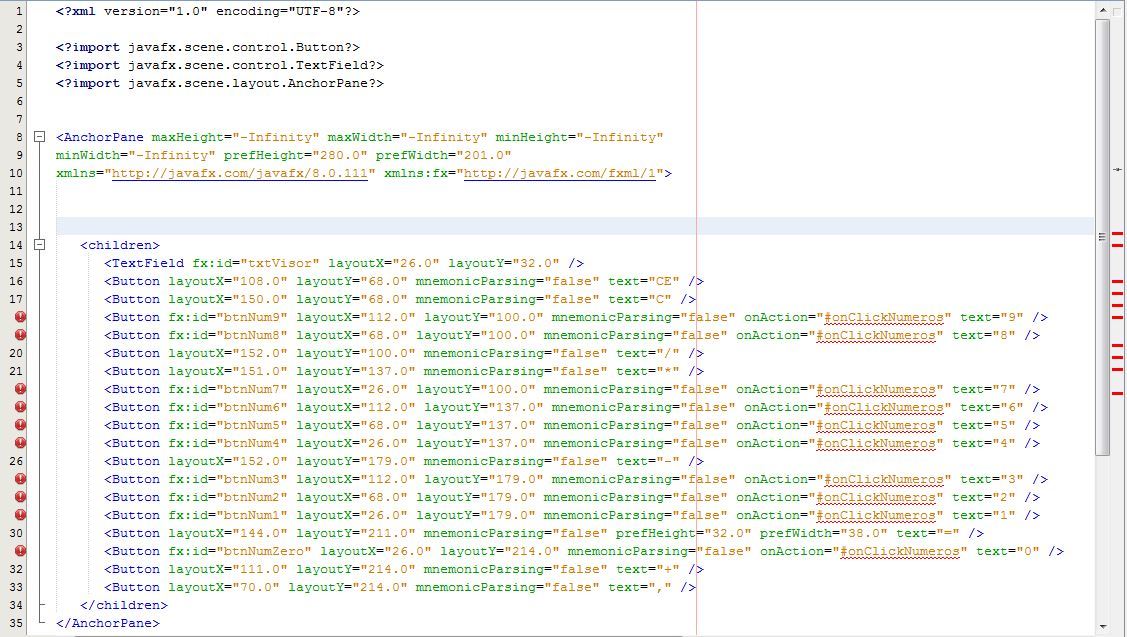1127x637 pixels.
Task: Click the error icon beside the btnNum2 line
Action: [20, 497]
